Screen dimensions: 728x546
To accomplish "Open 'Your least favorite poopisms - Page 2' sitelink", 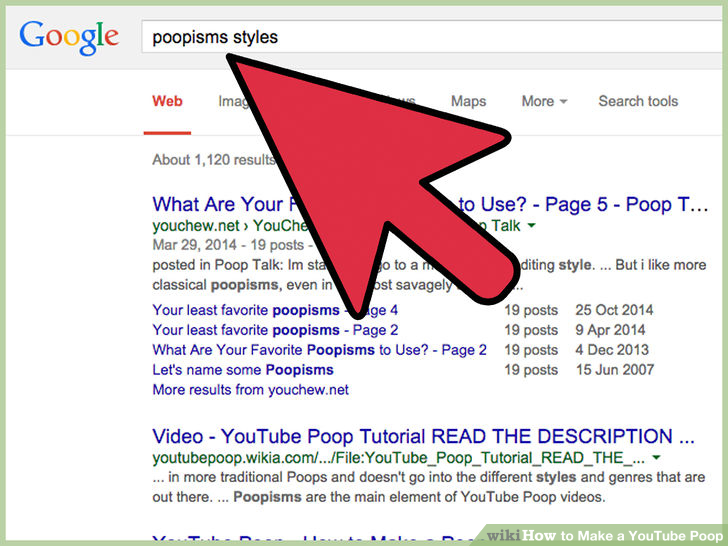I will 275,330.
